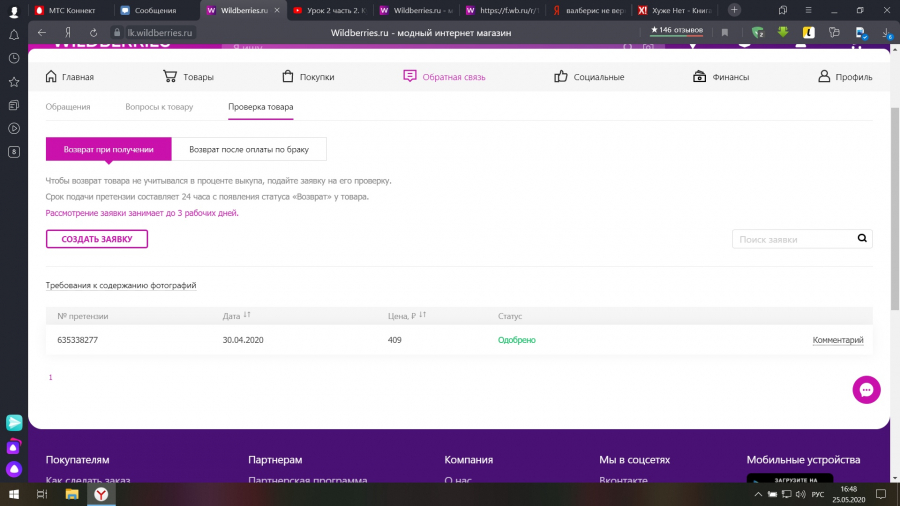Open the Финансы menu section
Image resolution: width=900 pixels, height=506 pixels.
(x=721, y=77)
